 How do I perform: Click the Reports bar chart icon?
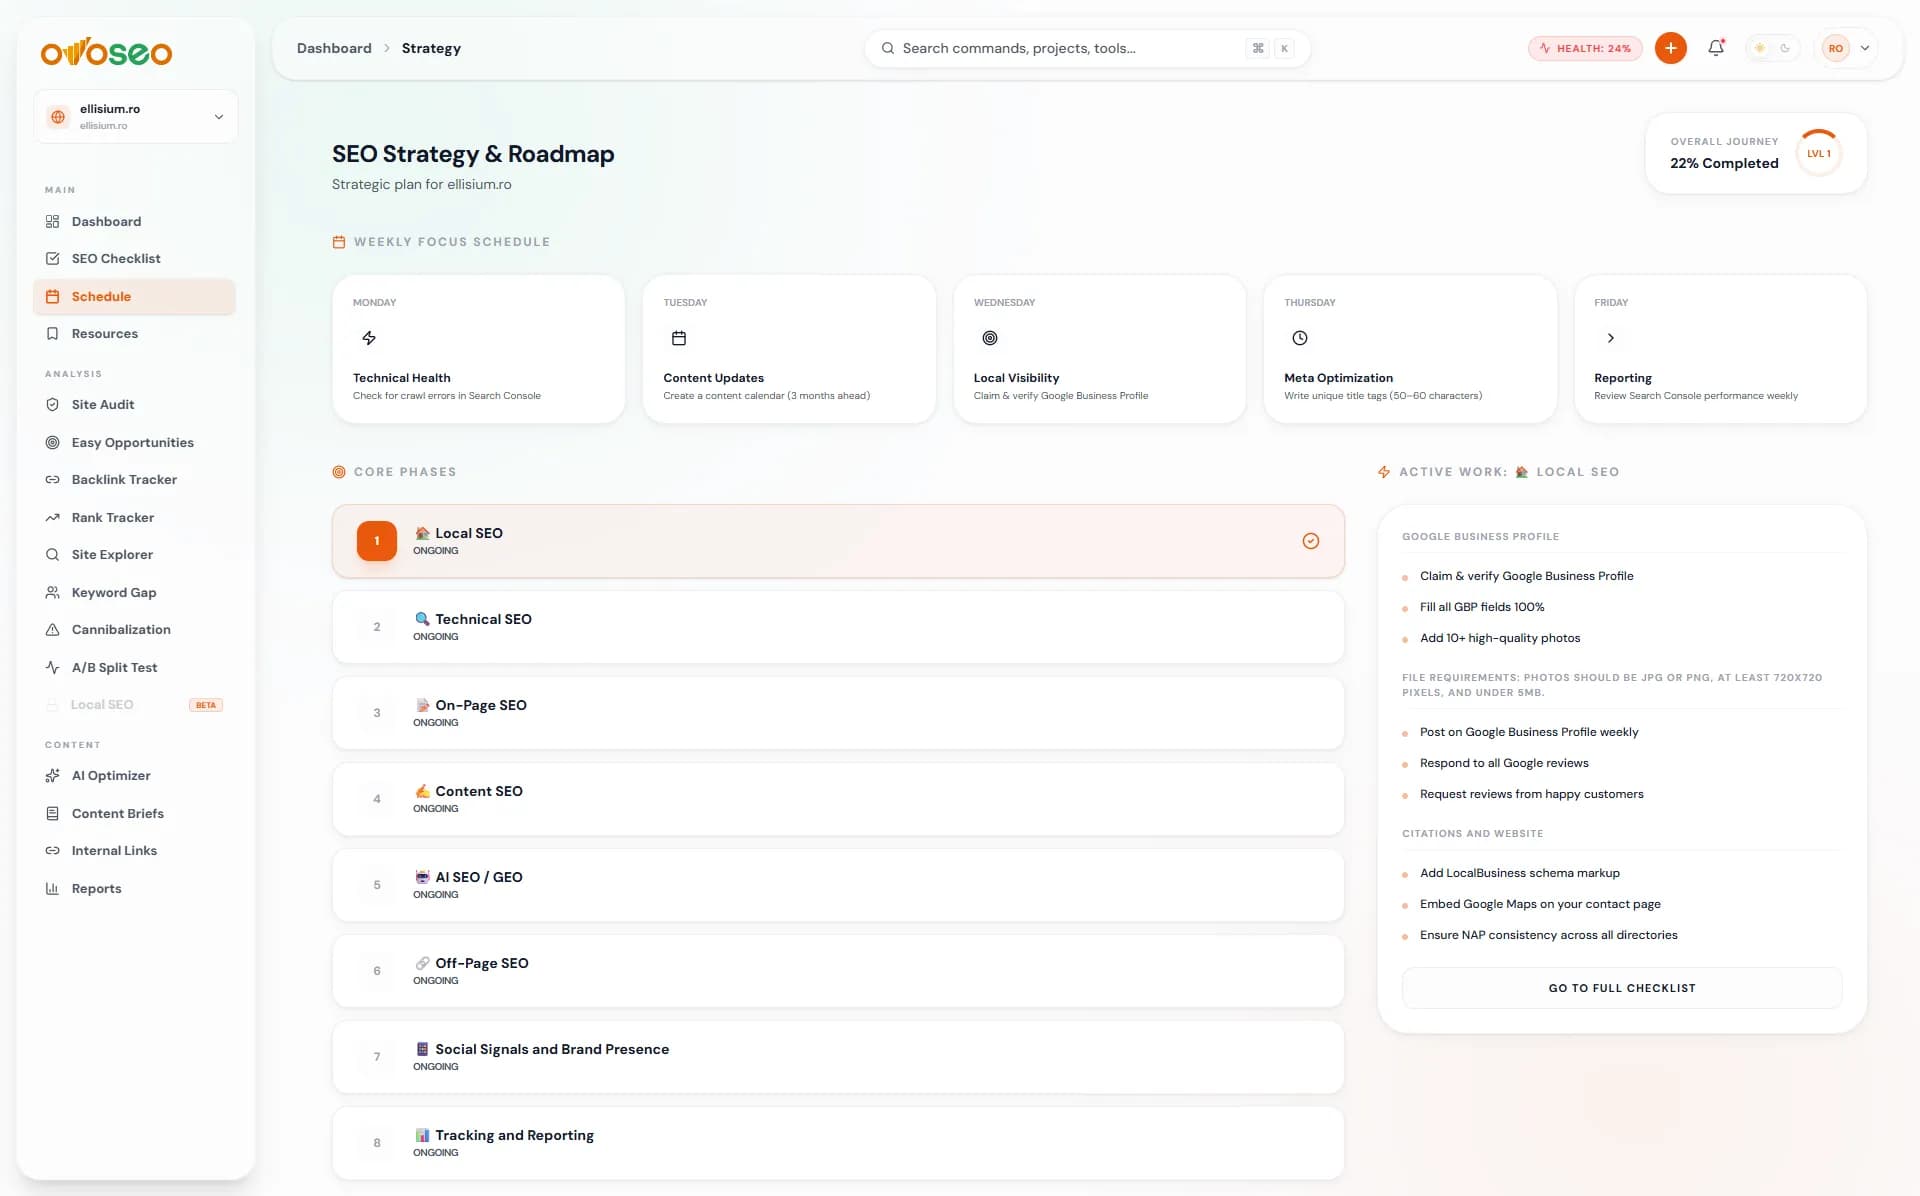pyautogui.click(x=52, y=888)
